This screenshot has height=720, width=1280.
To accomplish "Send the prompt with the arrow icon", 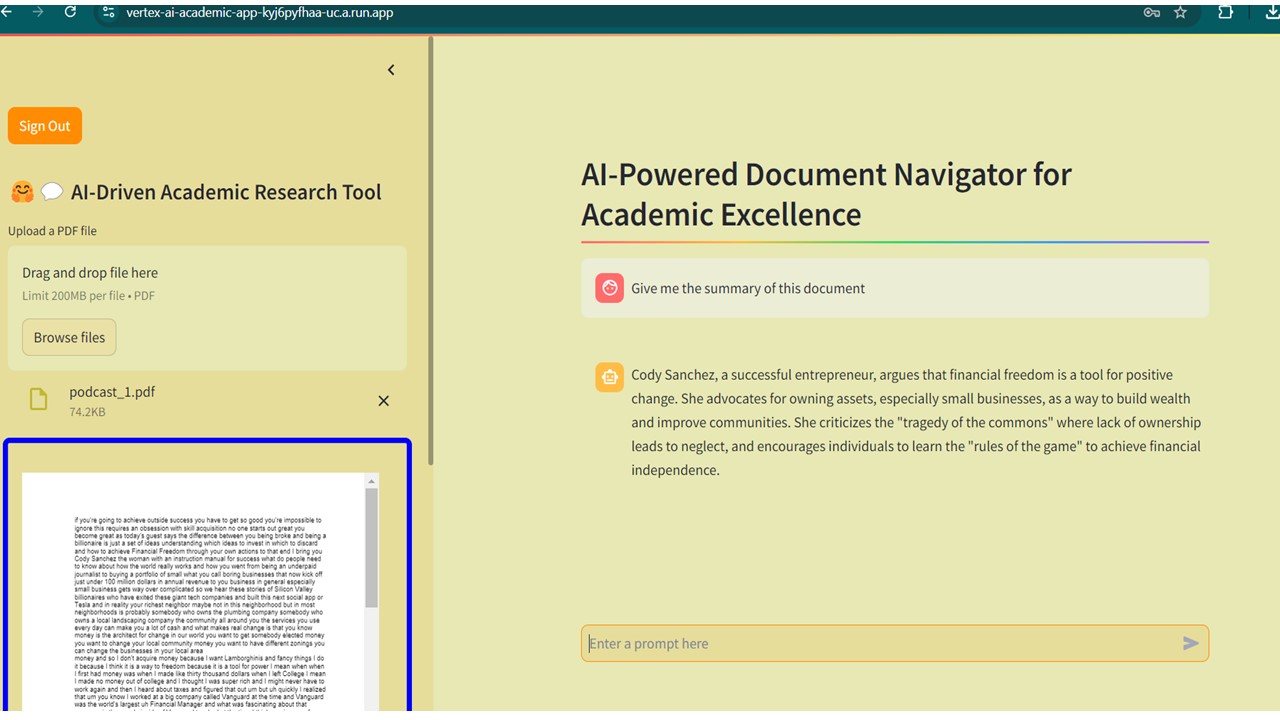I will point(1190,643).
